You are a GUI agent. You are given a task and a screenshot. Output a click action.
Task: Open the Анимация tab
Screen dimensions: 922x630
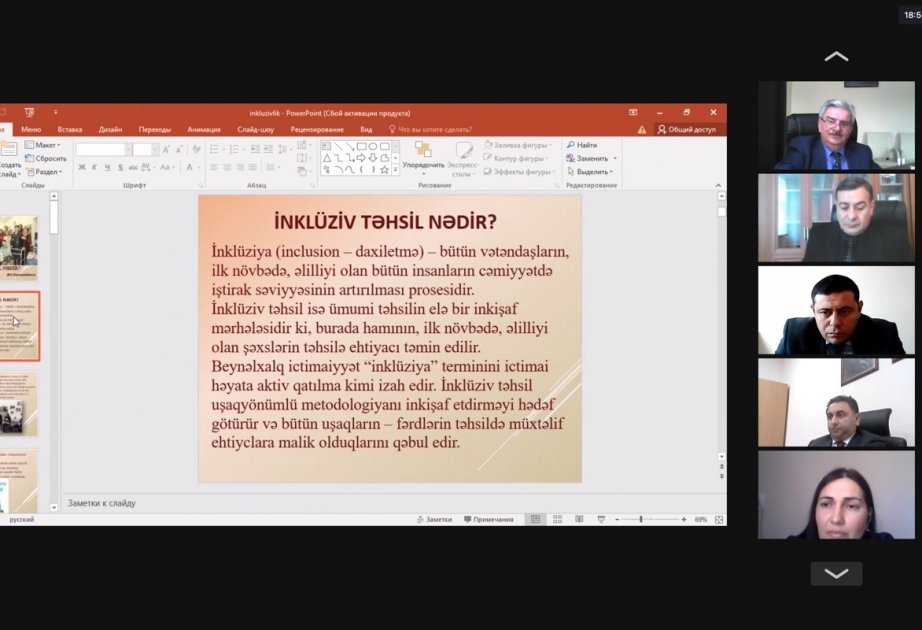coord(204,129)
